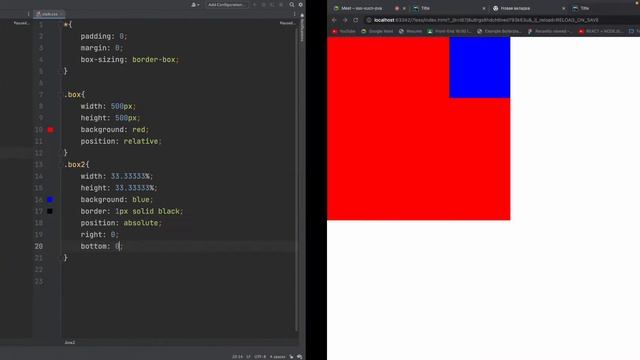
Task: Switch to the last Title browser tab
Action: [604, 8]
